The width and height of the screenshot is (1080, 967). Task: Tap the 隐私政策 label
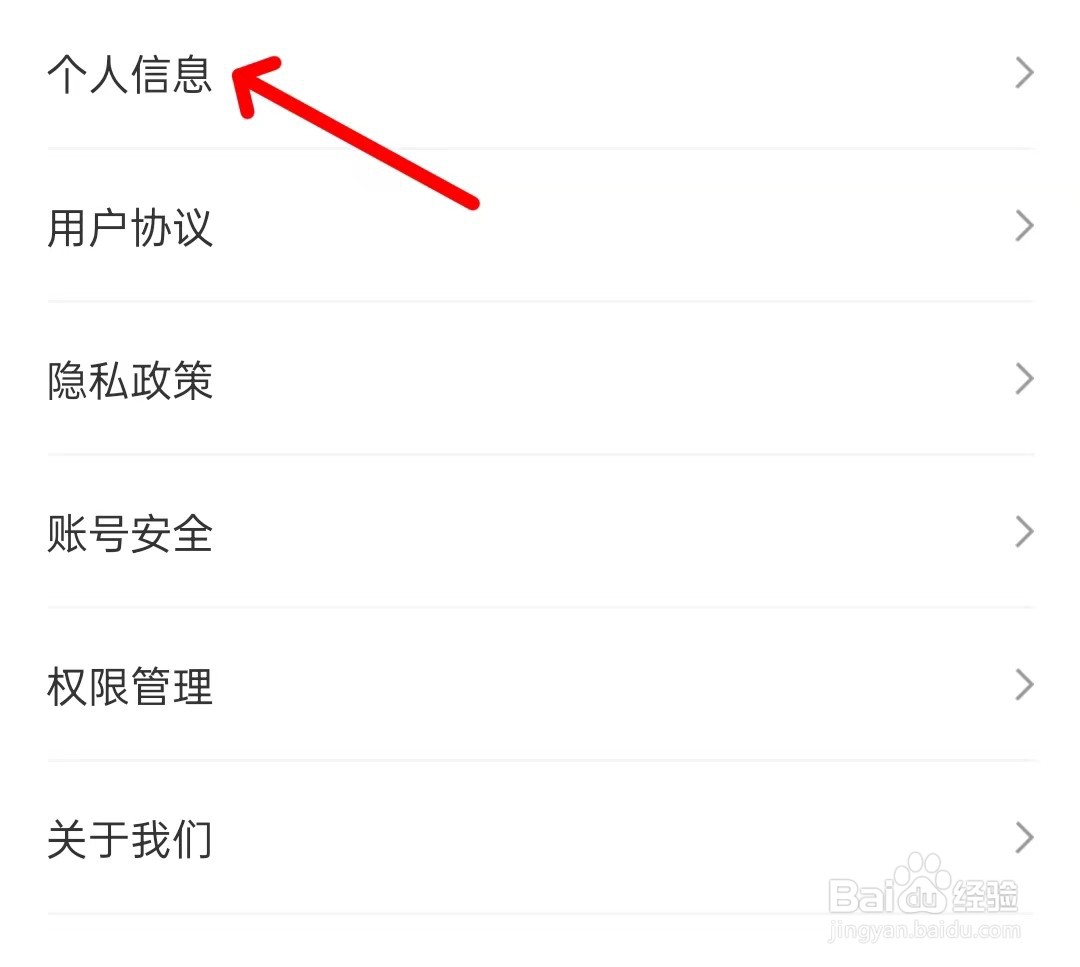(x=129, y=379)
